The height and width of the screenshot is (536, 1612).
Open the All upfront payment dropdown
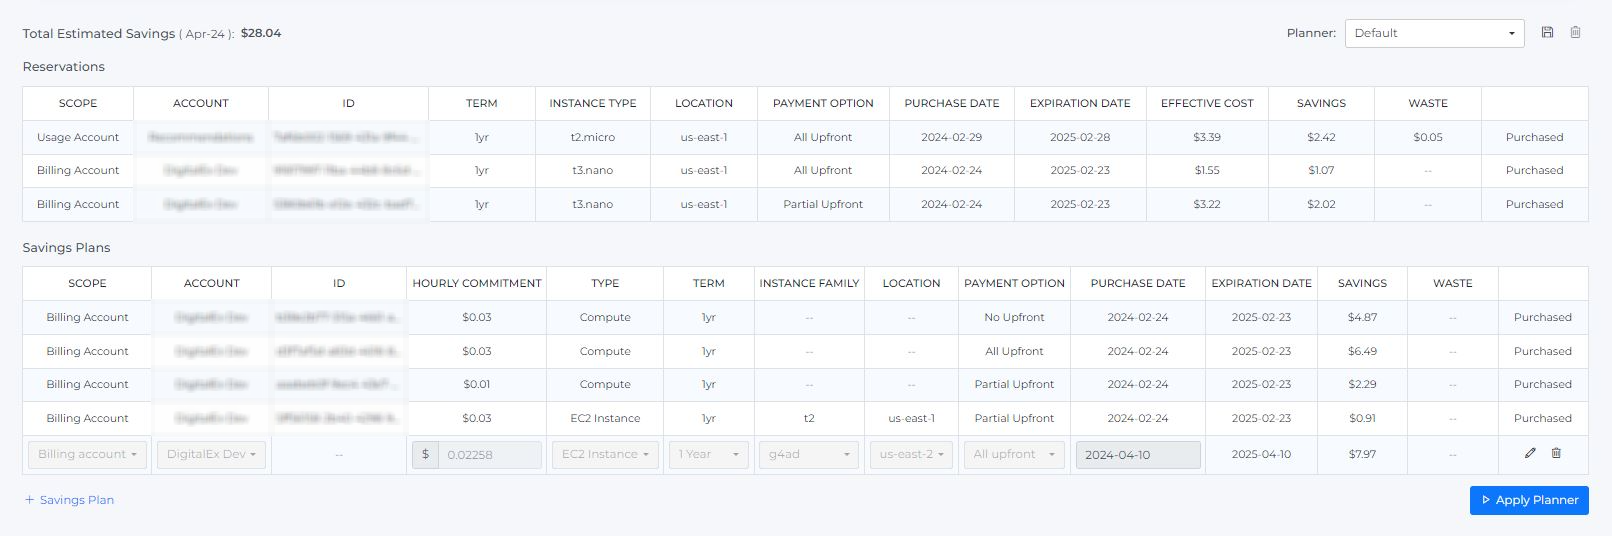(x=1013, y=455)
